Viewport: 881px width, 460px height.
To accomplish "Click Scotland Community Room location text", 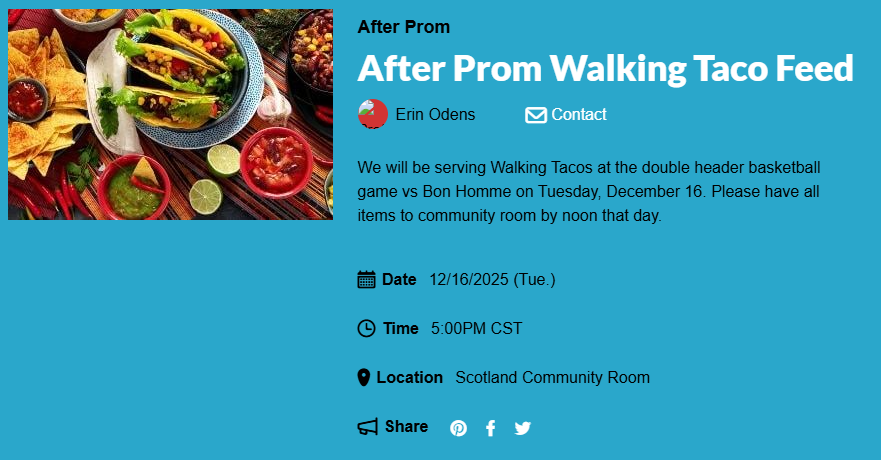I will coord(552,378).
